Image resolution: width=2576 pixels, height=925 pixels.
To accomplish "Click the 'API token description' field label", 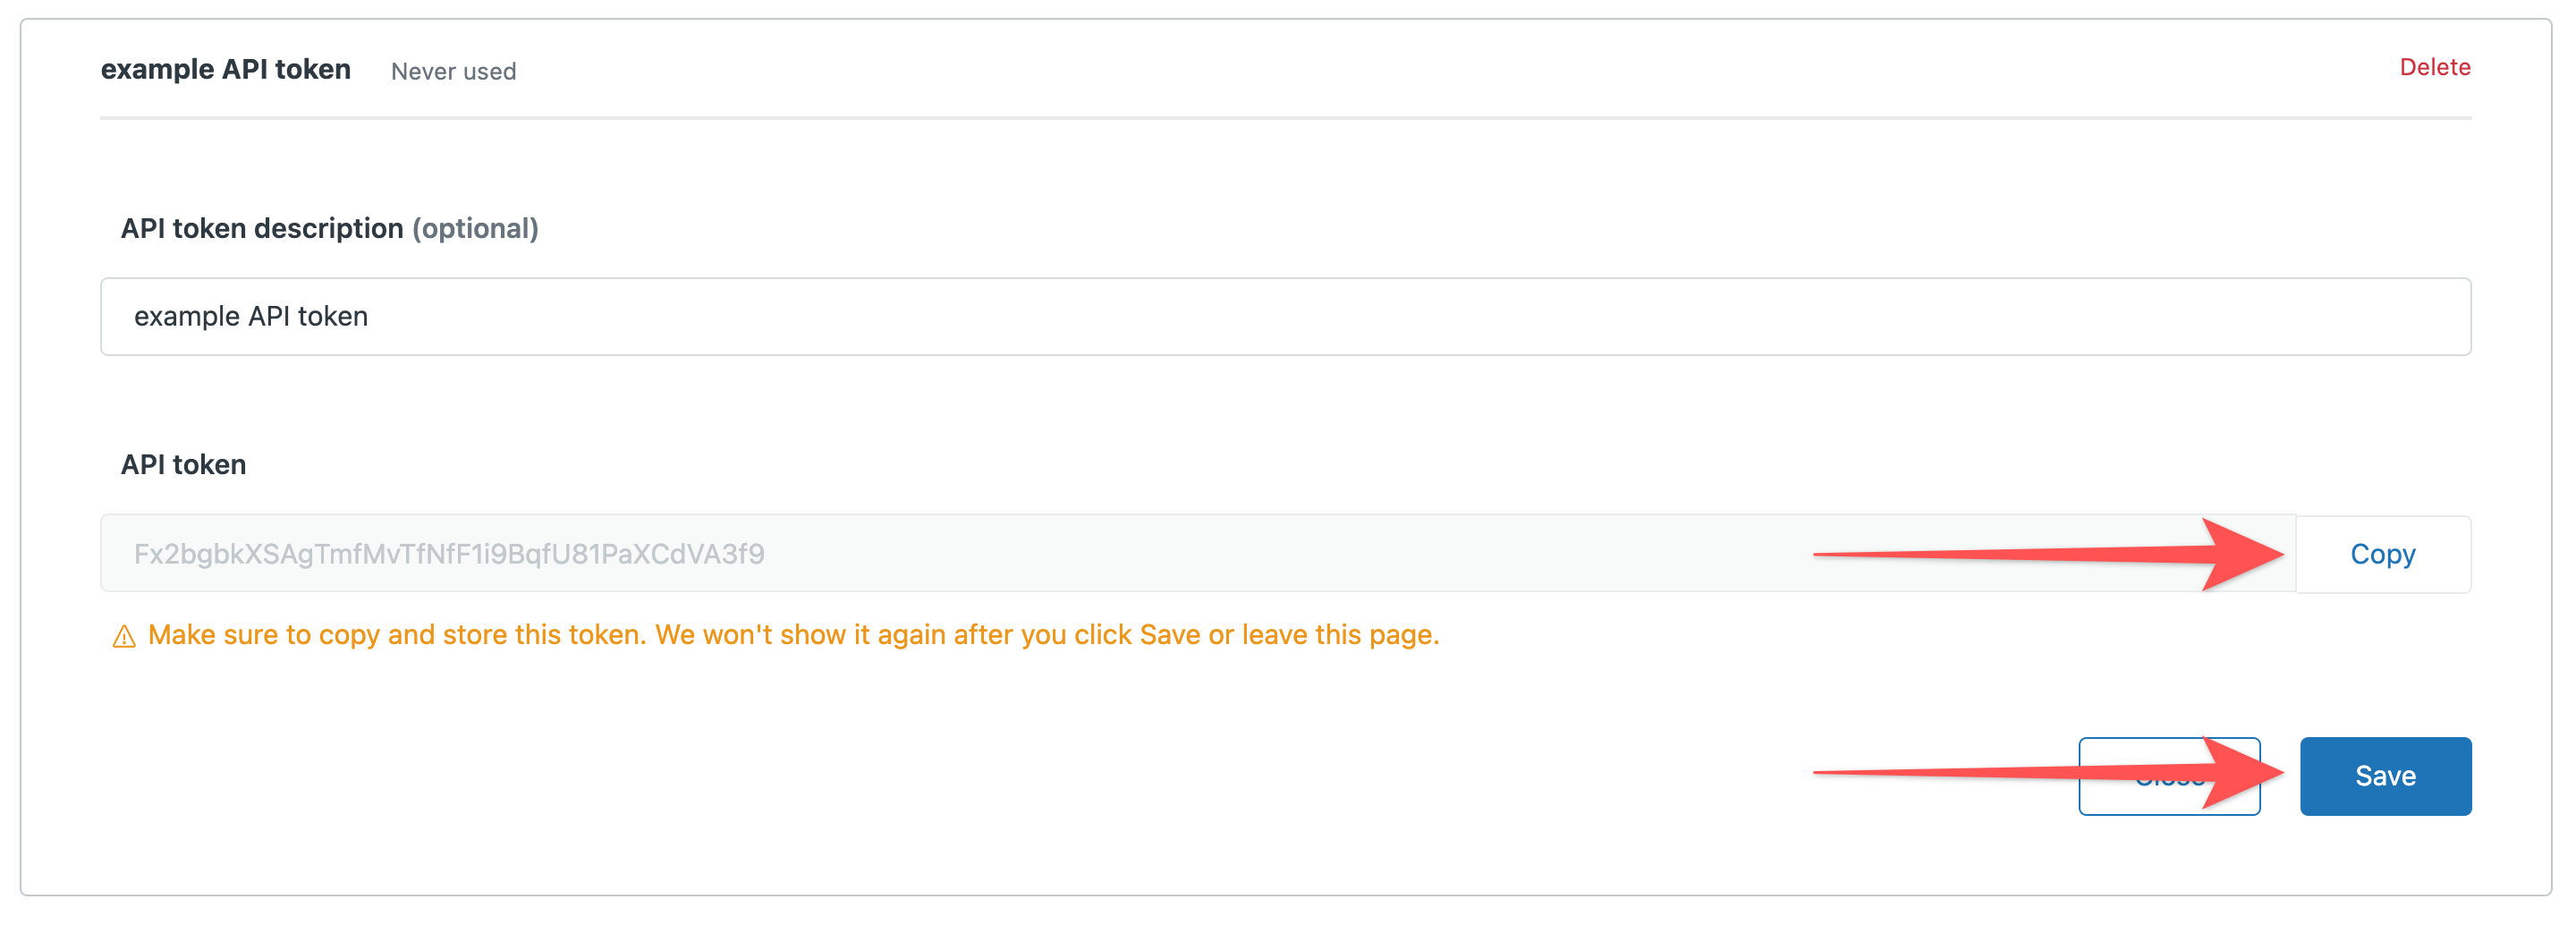I will (262, 228).
